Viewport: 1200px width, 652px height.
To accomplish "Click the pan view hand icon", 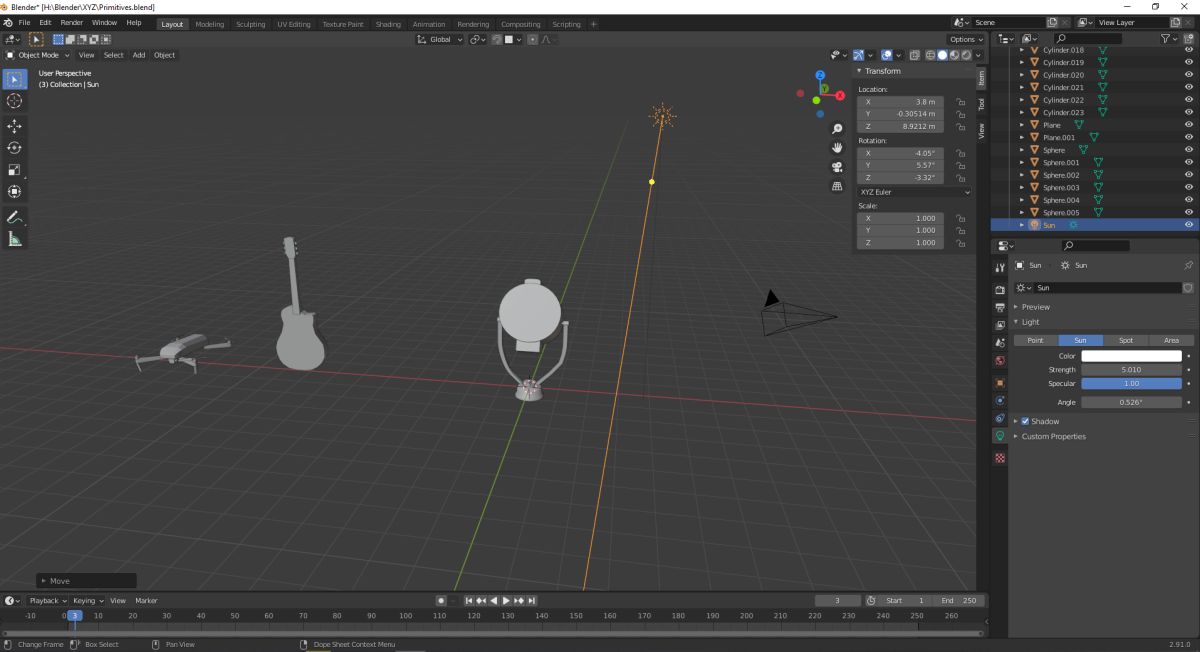I will [837, 148].
